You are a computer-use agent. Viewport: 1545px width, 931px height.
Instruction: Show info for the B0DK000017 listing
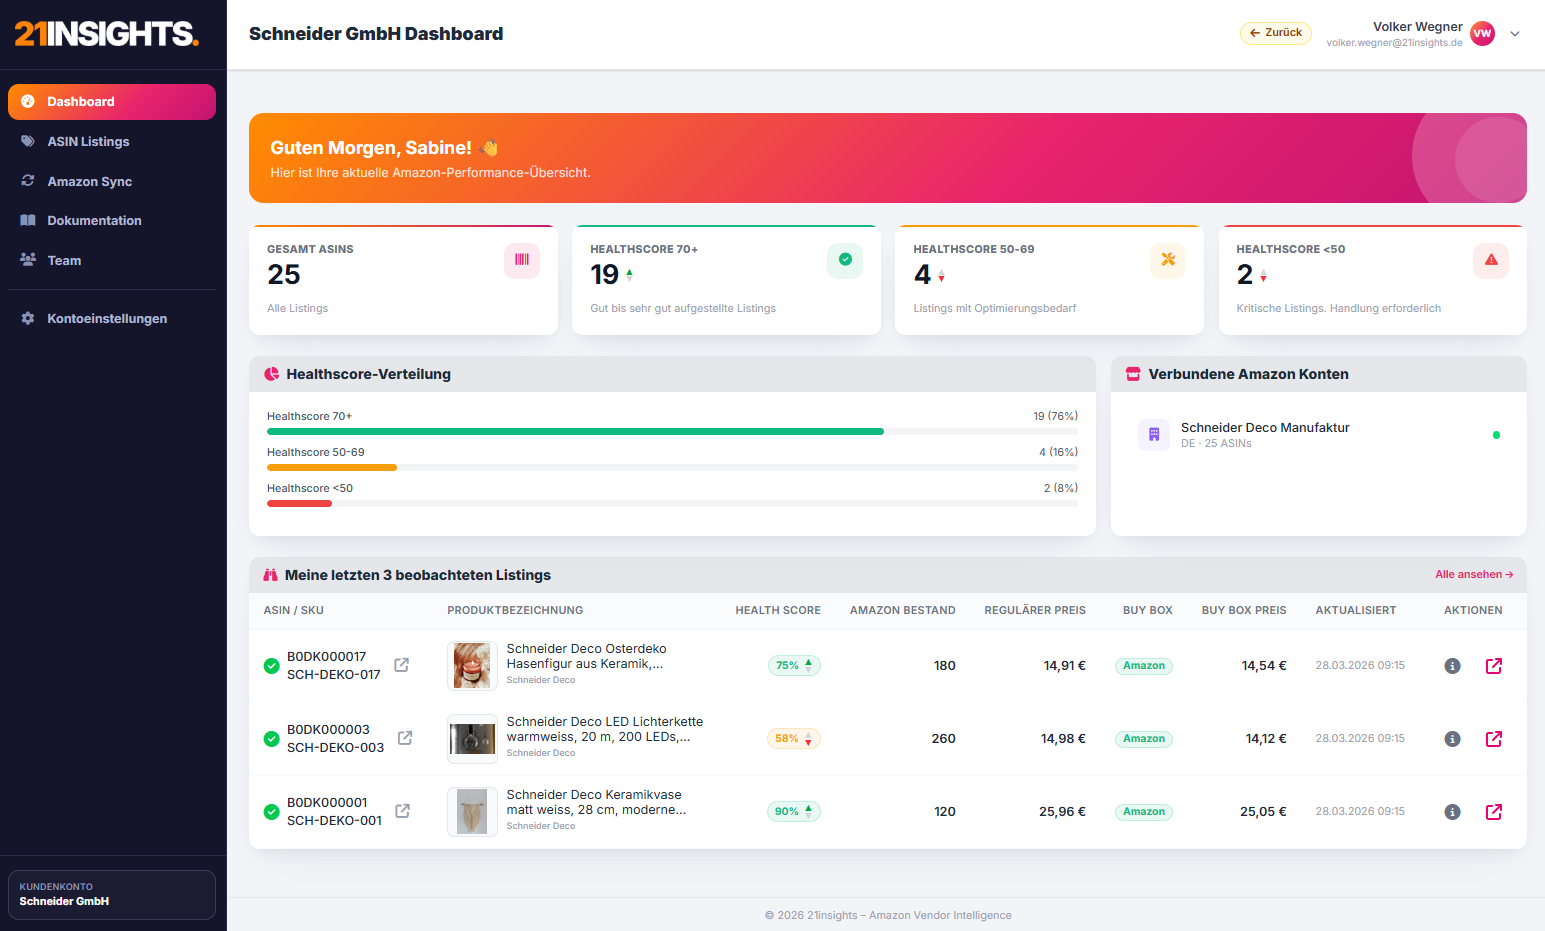[1453, 666]
